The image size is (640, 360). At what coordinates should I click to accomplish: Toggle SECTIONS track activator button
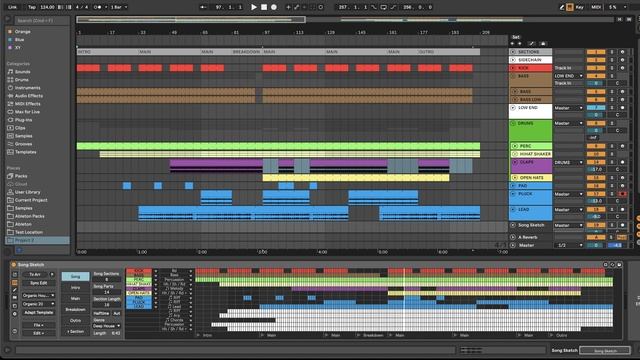[x=596, y=52]
